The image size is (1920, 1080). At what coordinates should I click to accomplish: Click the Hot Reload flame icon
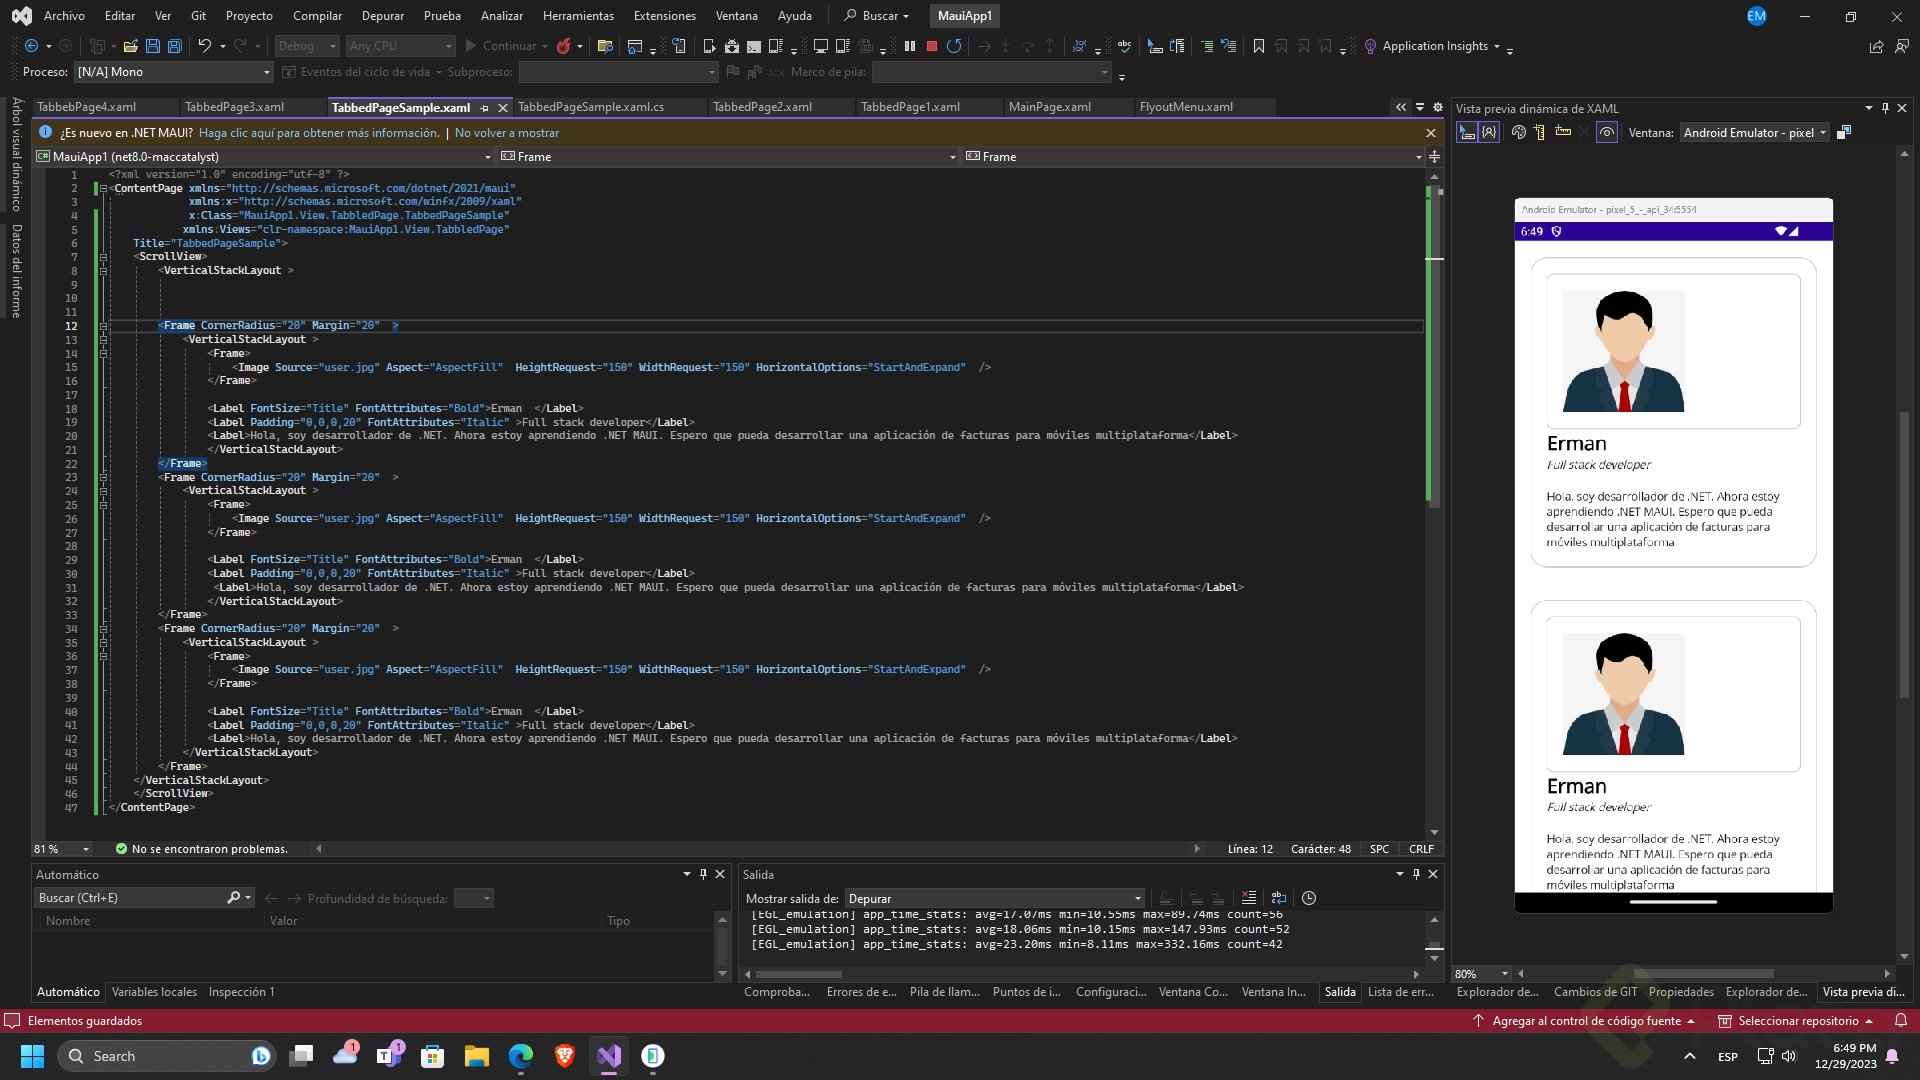(x=564, y=46)
